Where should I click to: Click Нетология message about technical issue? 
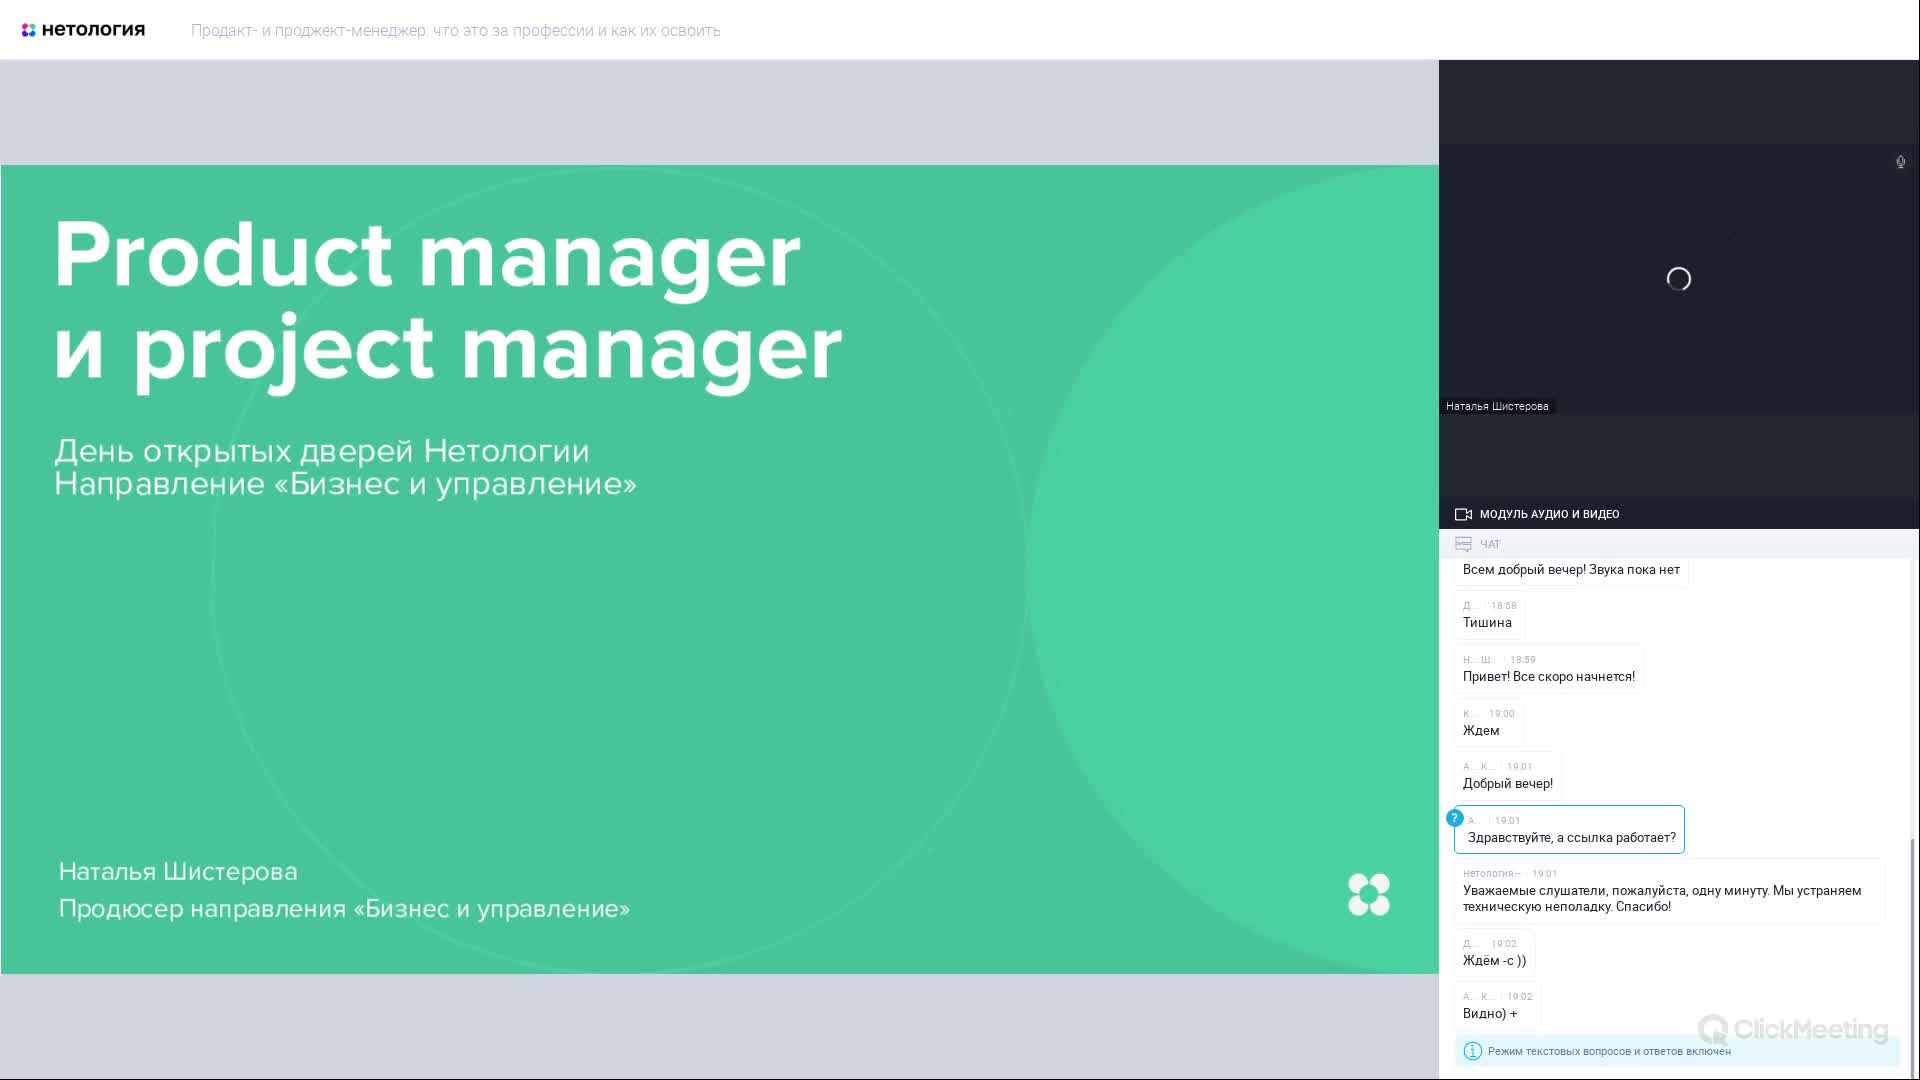click(x=1669, y=890)
